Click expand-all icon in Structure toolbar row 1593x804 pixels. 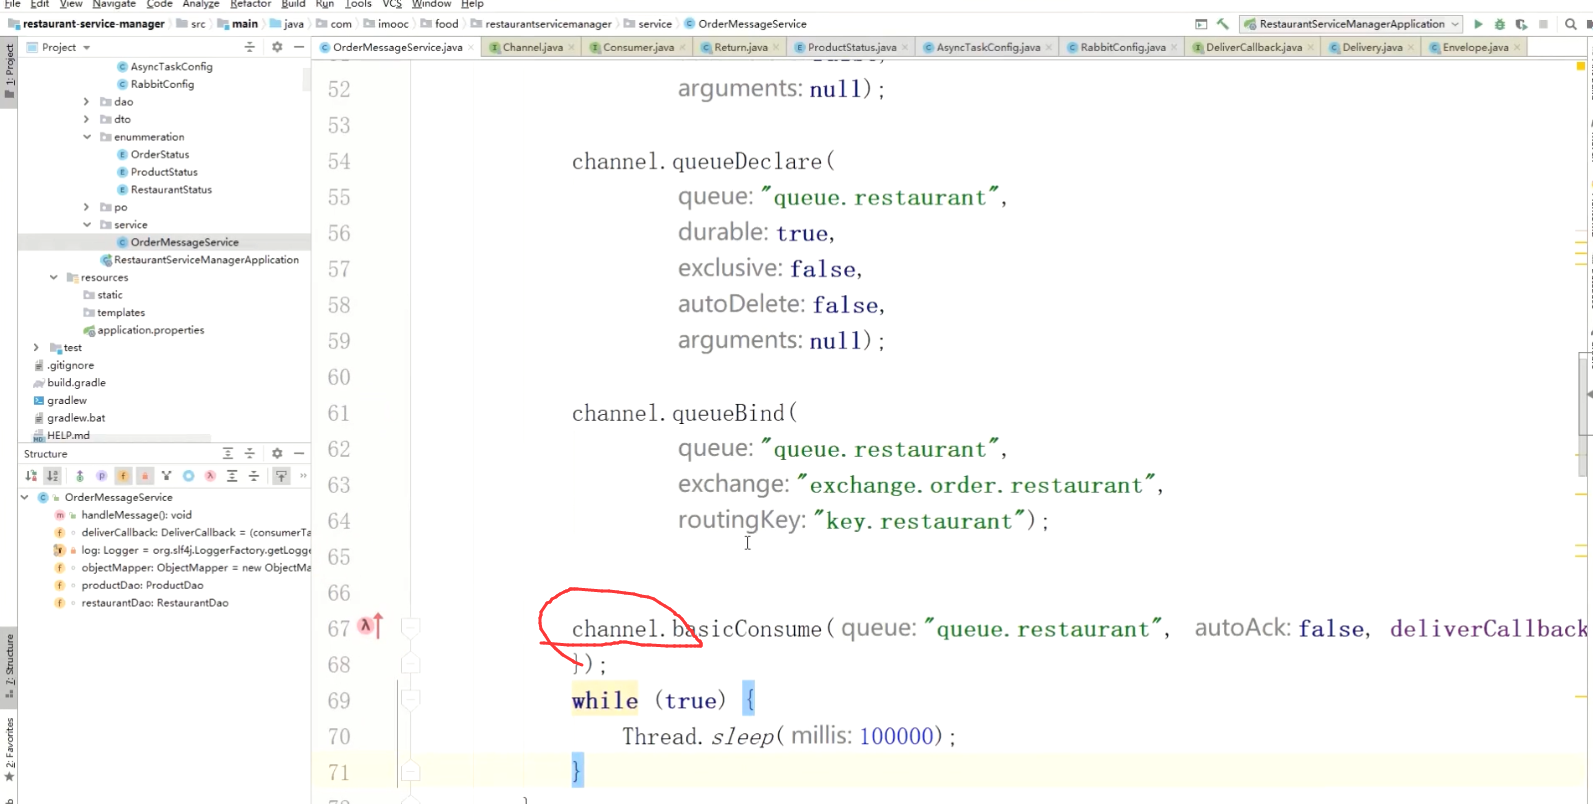(232, 476)
